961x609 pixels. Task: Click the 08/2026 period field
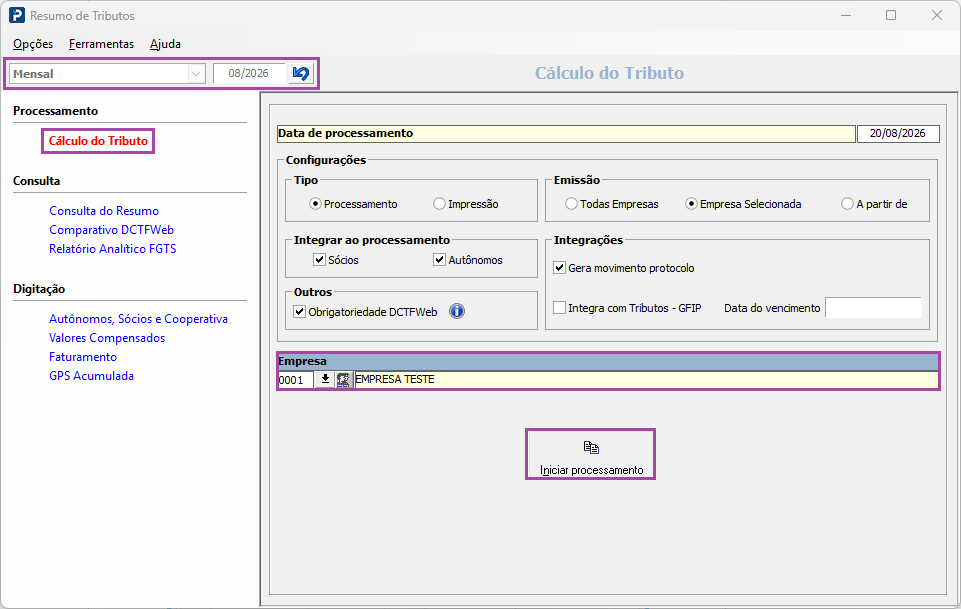(x=249, y=74)
